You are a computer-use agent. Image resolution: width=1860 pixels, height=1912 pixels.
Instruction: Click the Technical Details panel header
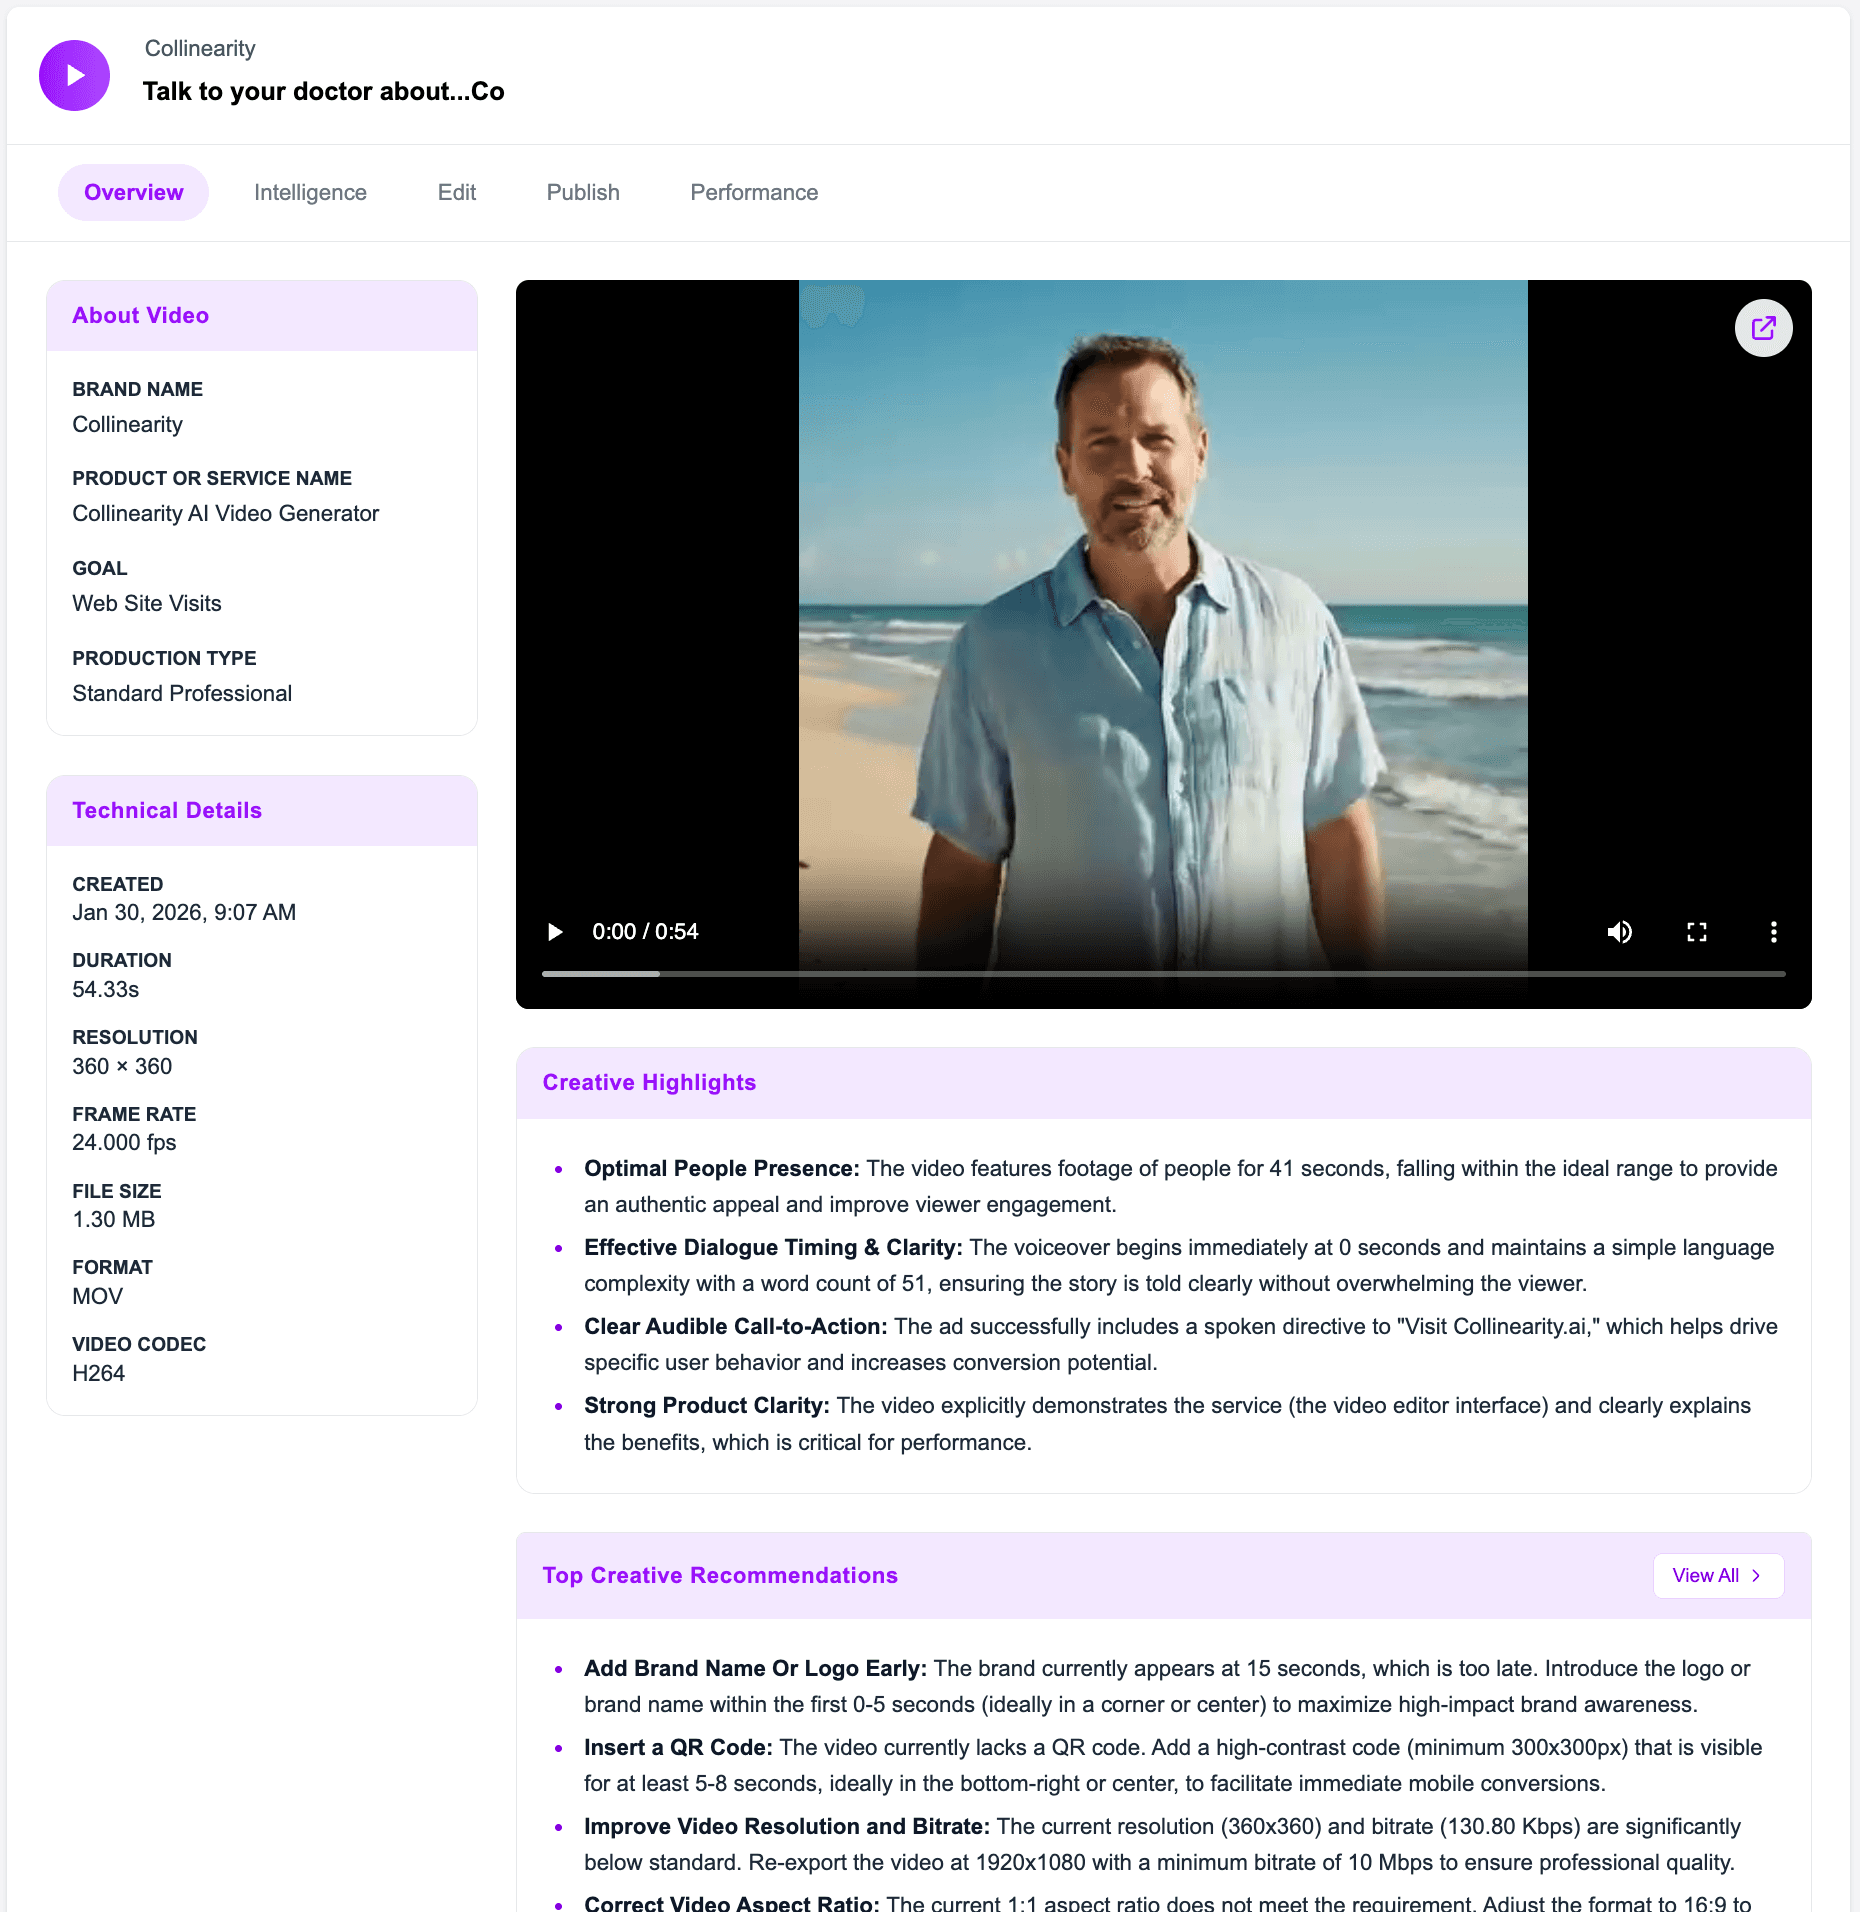(262, 811)
